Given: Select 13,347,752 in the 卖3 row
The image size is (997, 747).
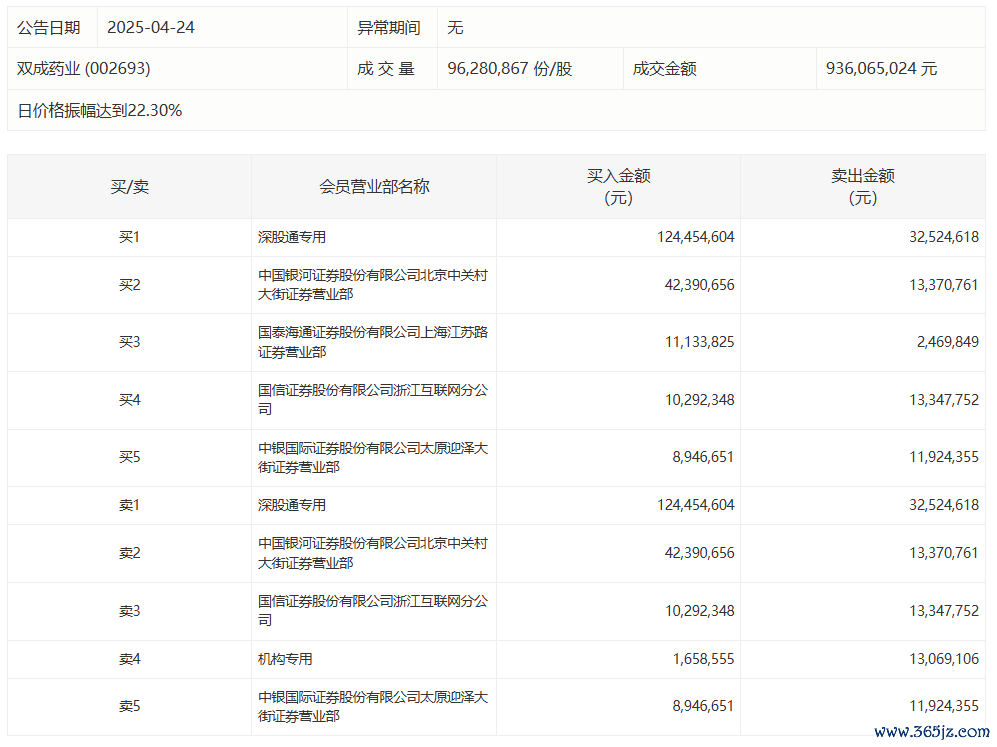Looking at the screenshot, I should [944, 611].
